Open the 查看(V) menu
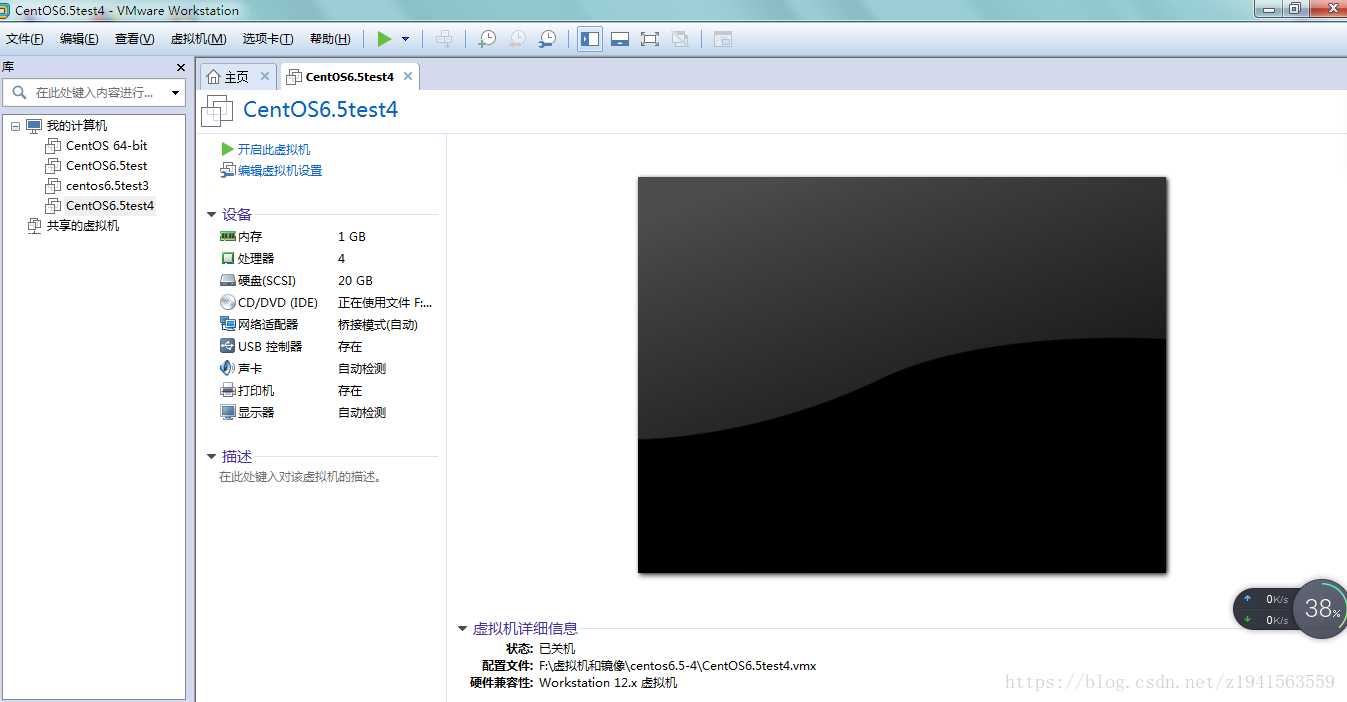Viewport: 1347px width, 702px height. tap(134, 39)
